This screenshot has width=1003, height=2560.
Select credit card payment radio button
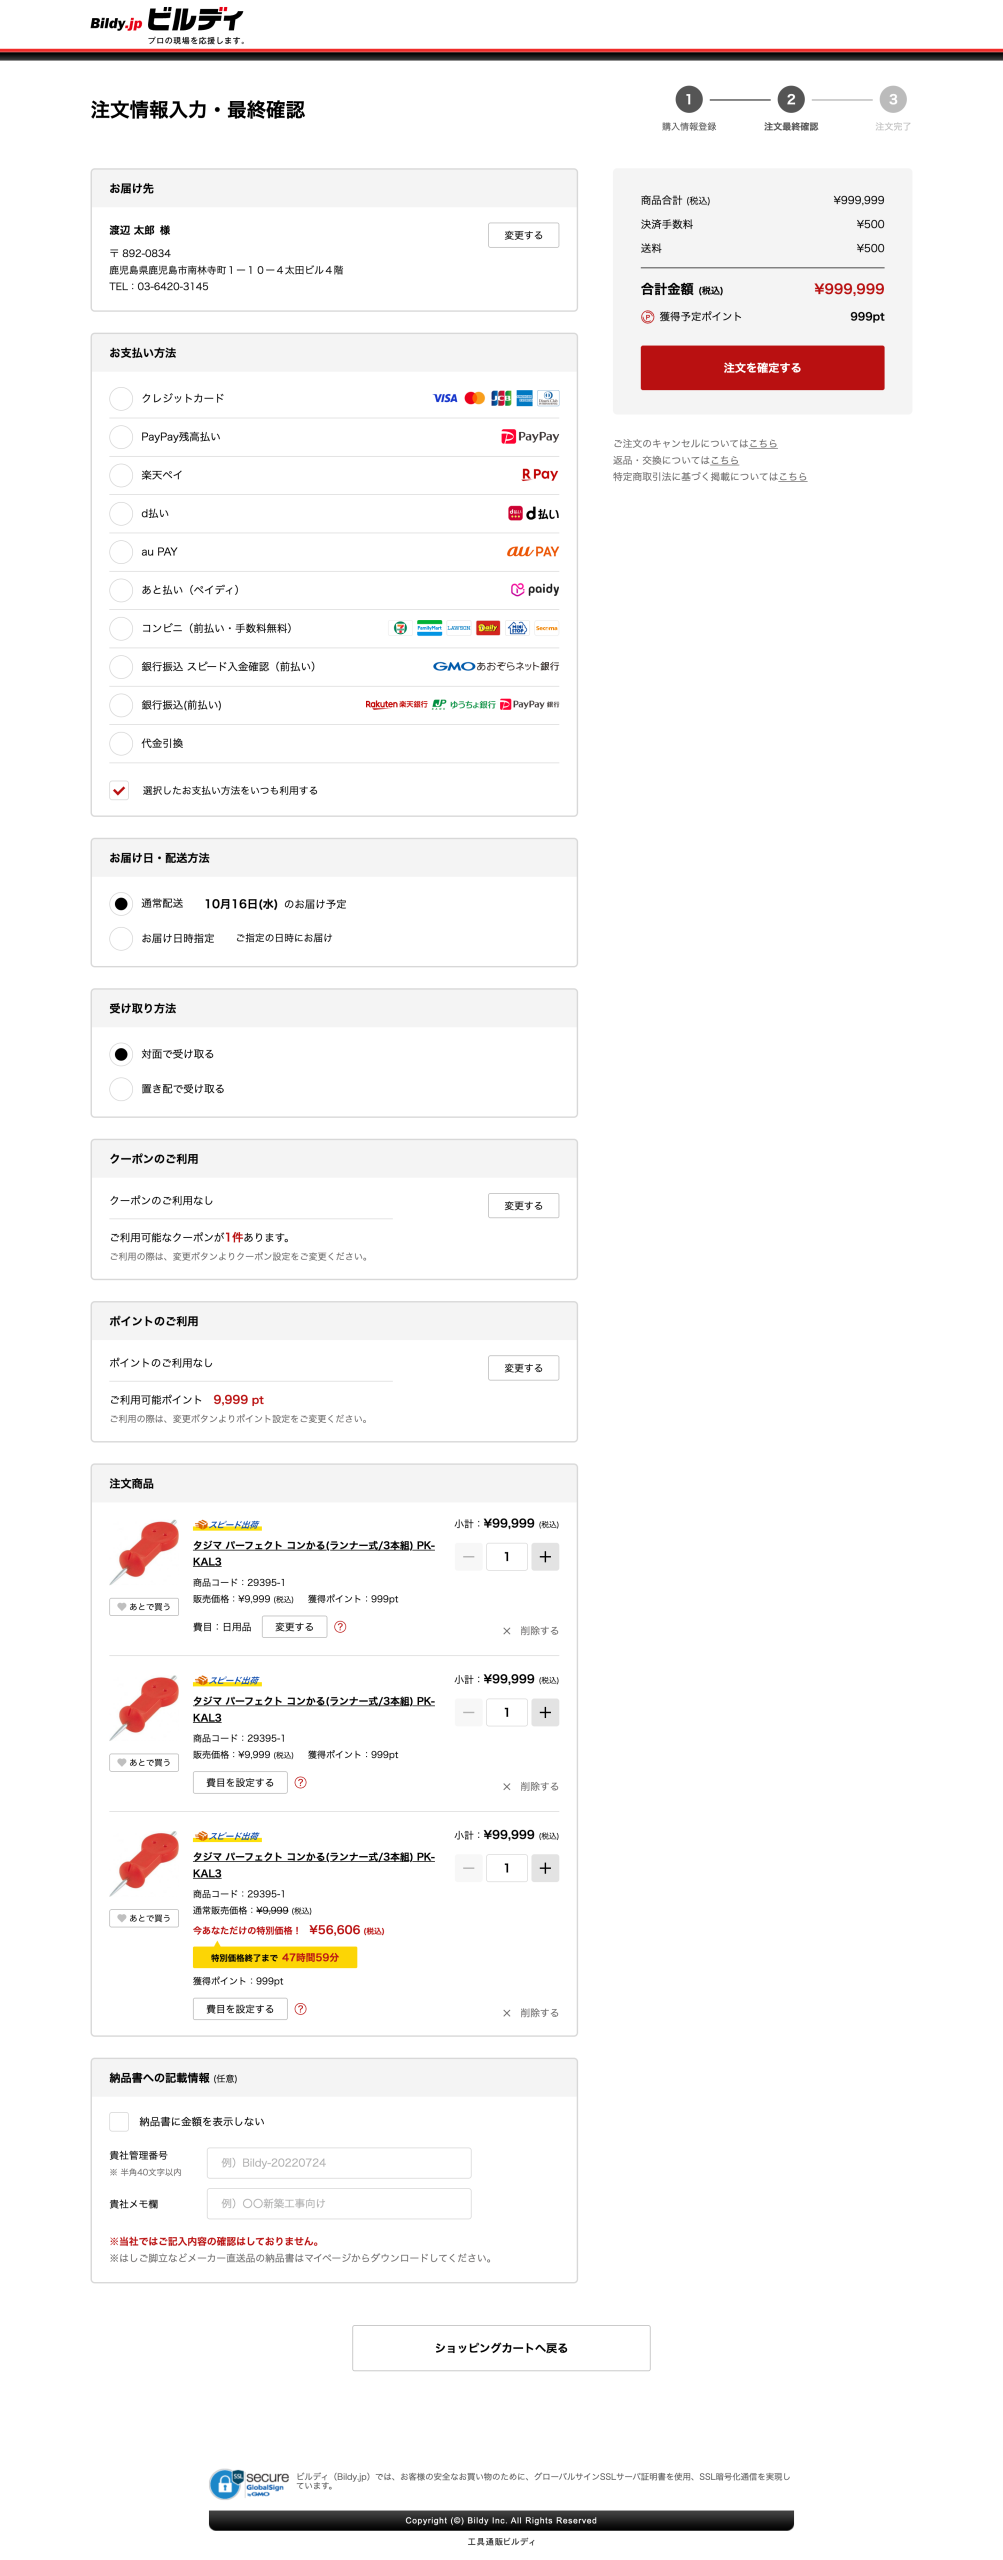(121, 399)
